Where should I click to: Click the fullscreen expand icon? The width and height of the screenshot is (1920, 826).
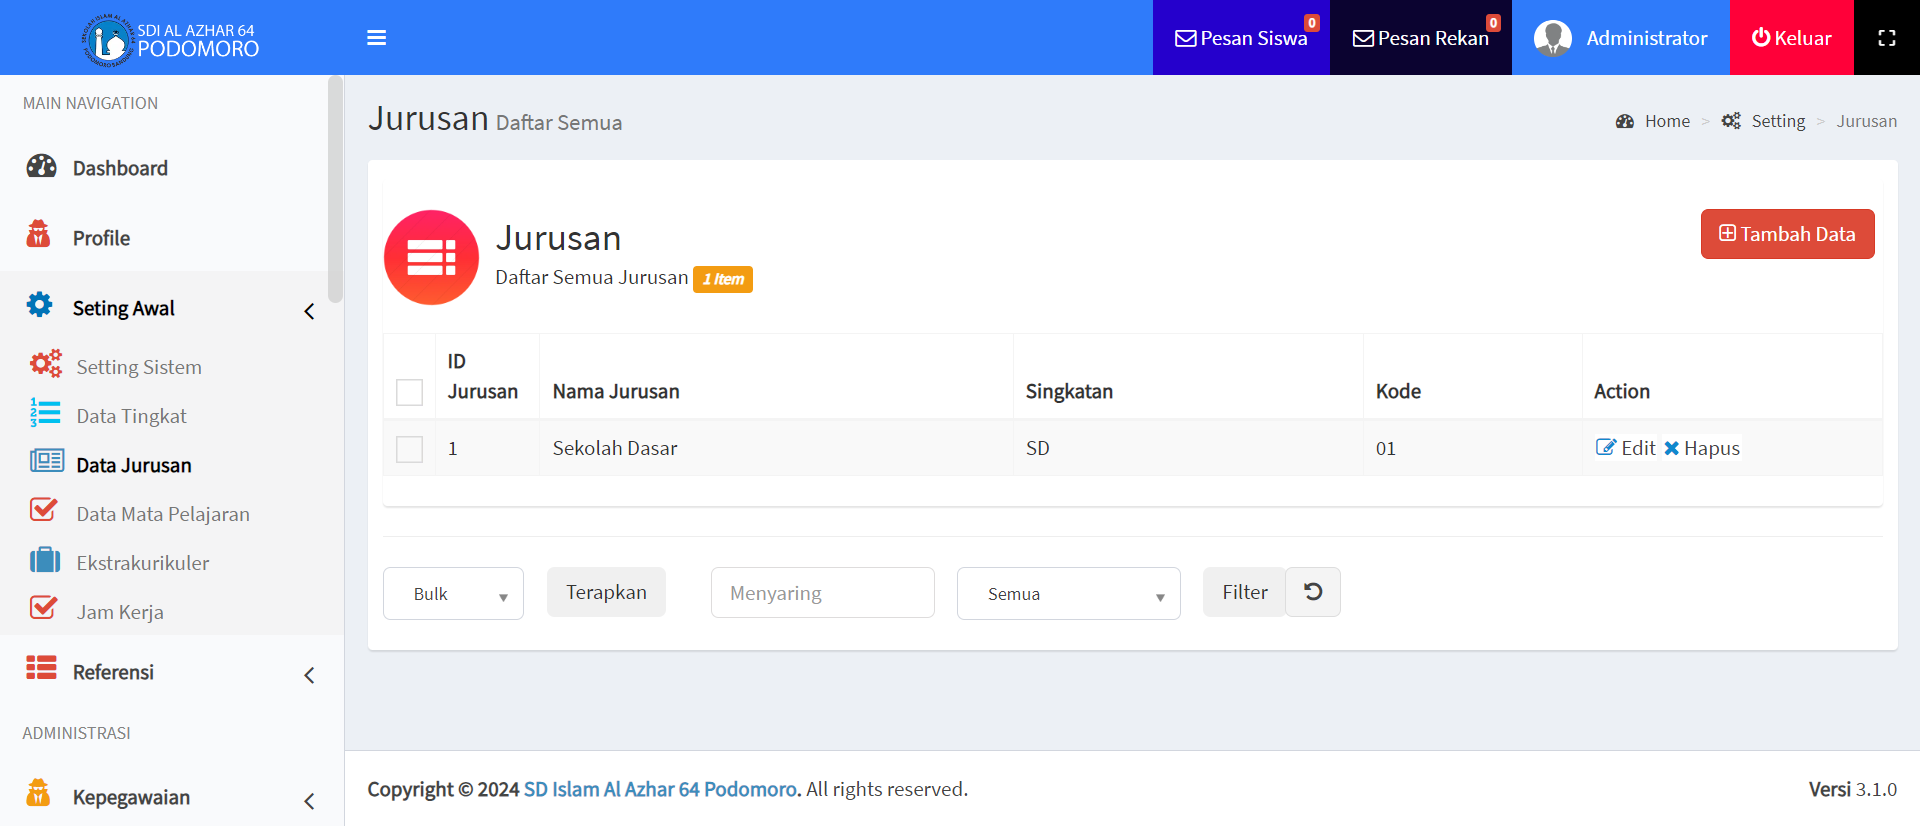tap(1886, 38)
